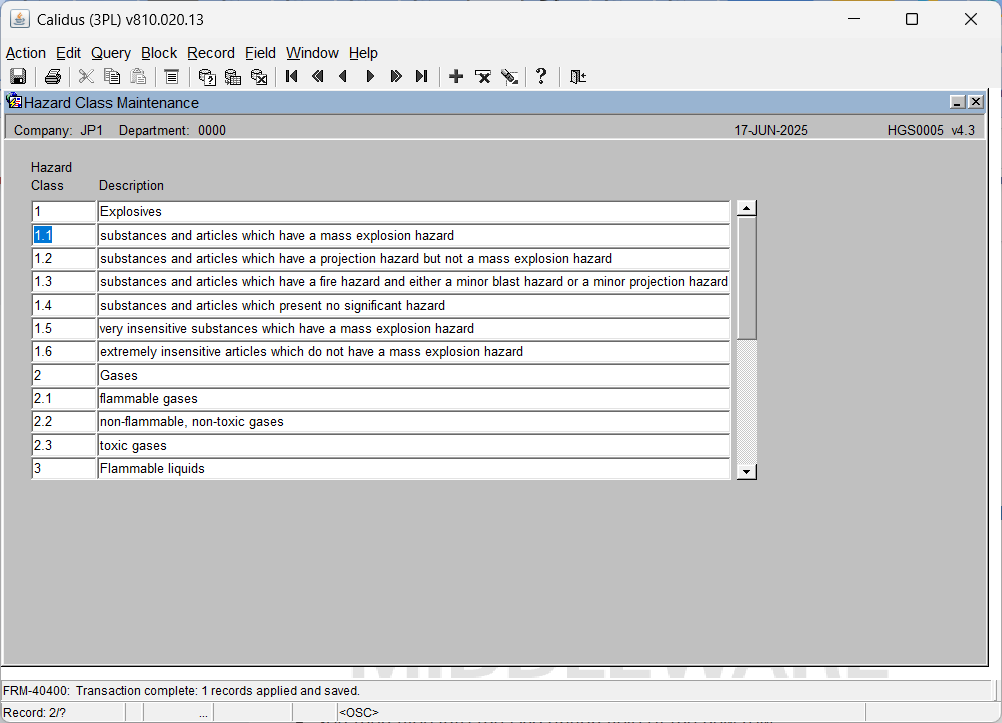Click the Clear Record eraser icon
Image resolution: width=1002 pixels, height=723 pixels.
coord(509,77)
